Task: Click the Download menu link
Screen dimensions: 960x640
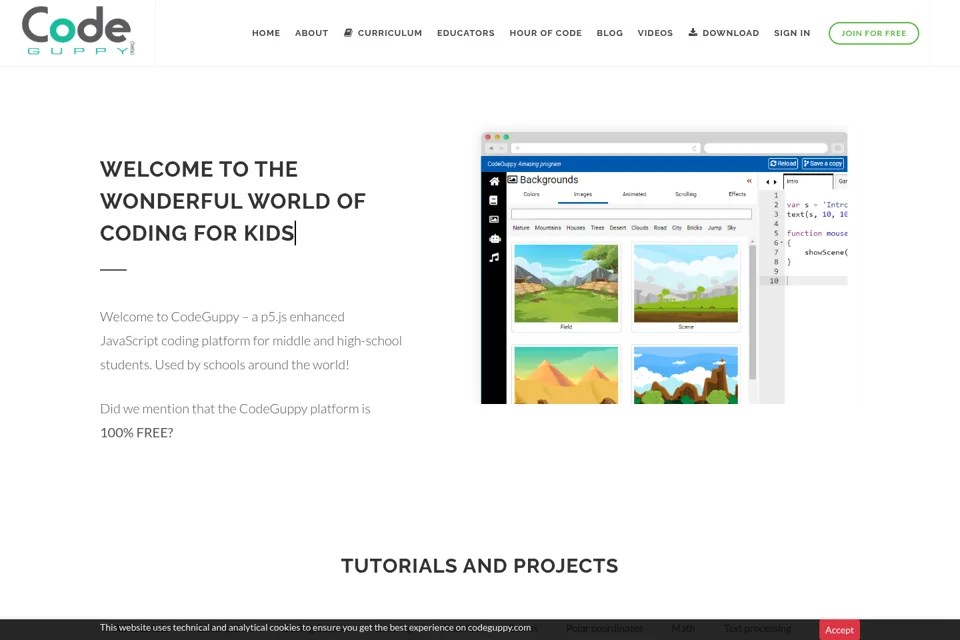Action: [724, 33]
